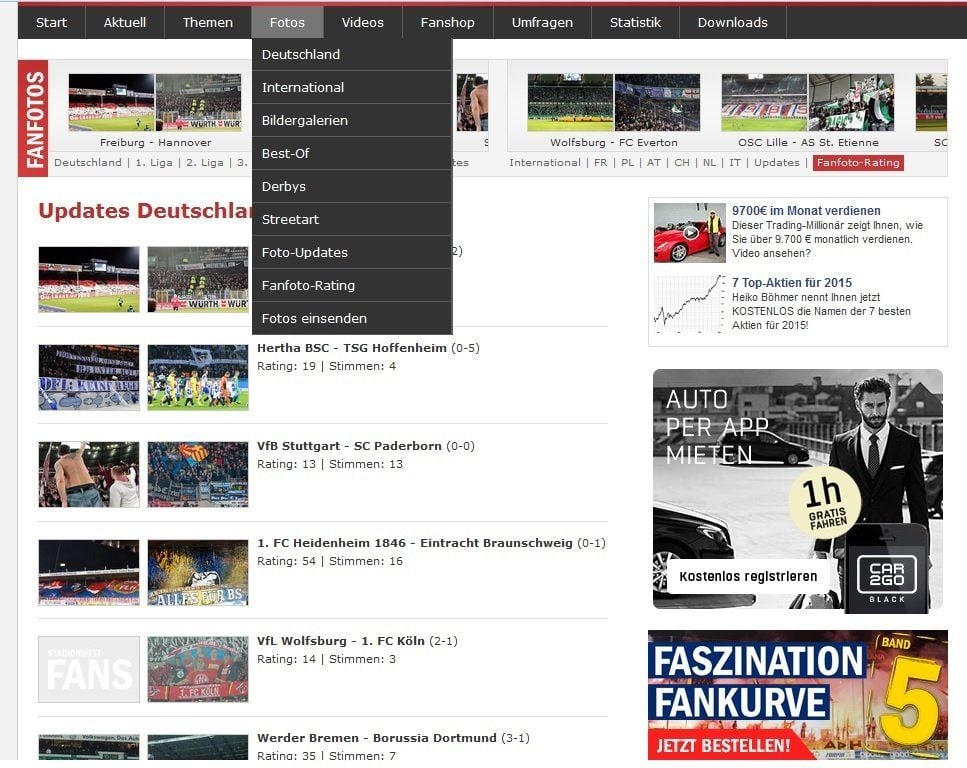Click the Würth banner thumbnail under Updates Deutschland
Viewport: 967px width, 768px height.
coord(198,279)
